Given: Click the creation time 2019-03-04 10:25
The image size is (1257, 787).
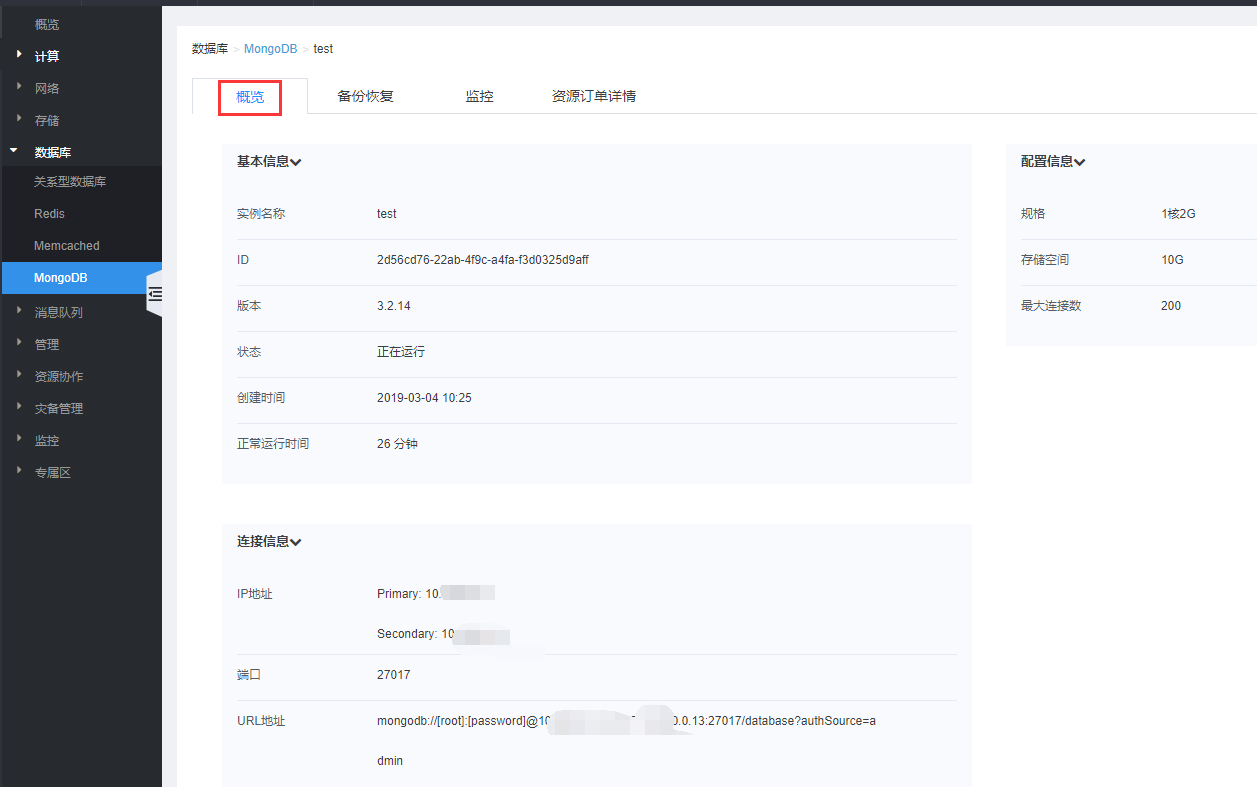Looking at the screenshot, I should 424,398.
